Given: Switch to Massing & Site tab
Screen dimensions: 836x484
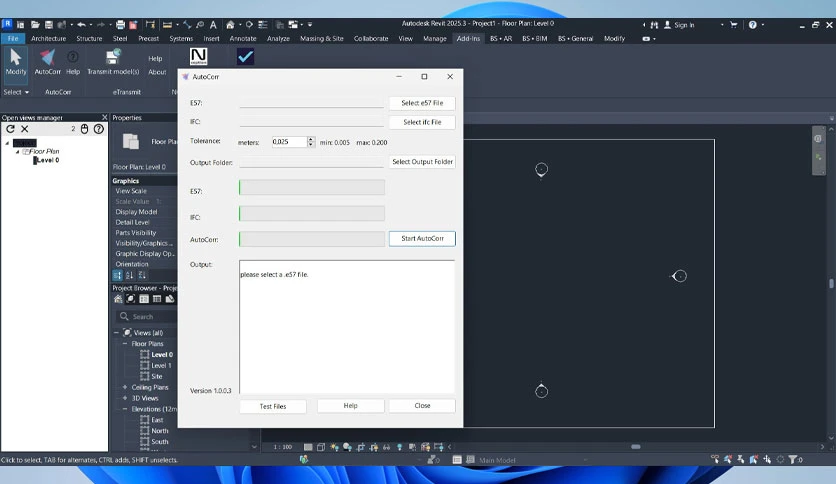Looking at the screenshot, I should (321, 38).
